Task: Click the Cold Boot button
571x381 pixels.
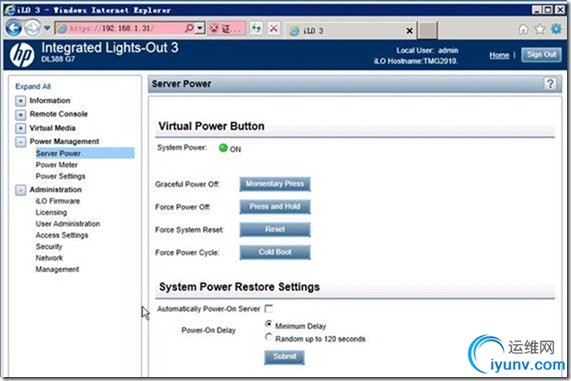Action: pyautogui.click(x=275, y=252)
